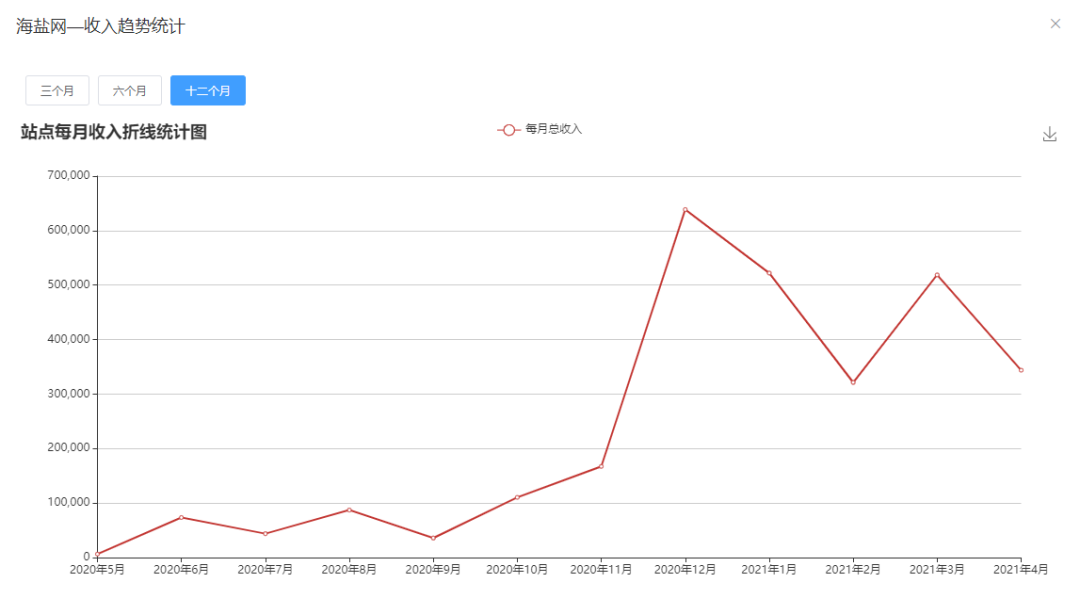Click the 2020年6月 data point
Screen dimensions: 1080x615
181,517
